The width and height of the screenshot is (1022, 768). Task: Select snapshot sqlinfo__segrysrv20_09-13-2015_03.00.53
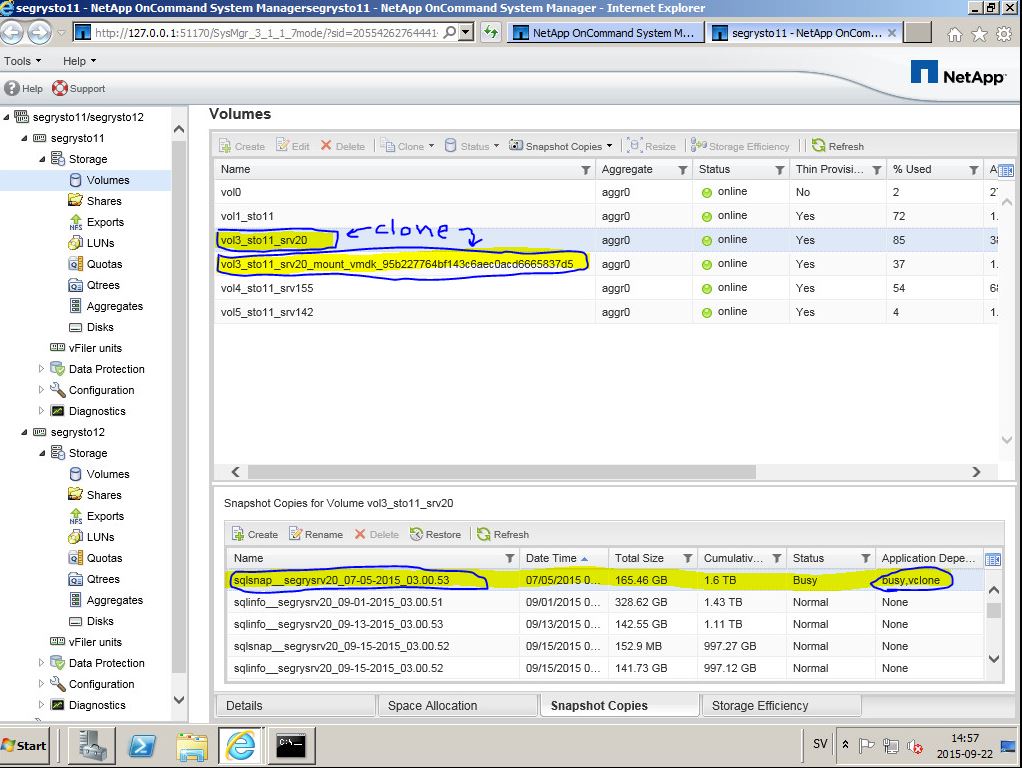click(605, 624)
